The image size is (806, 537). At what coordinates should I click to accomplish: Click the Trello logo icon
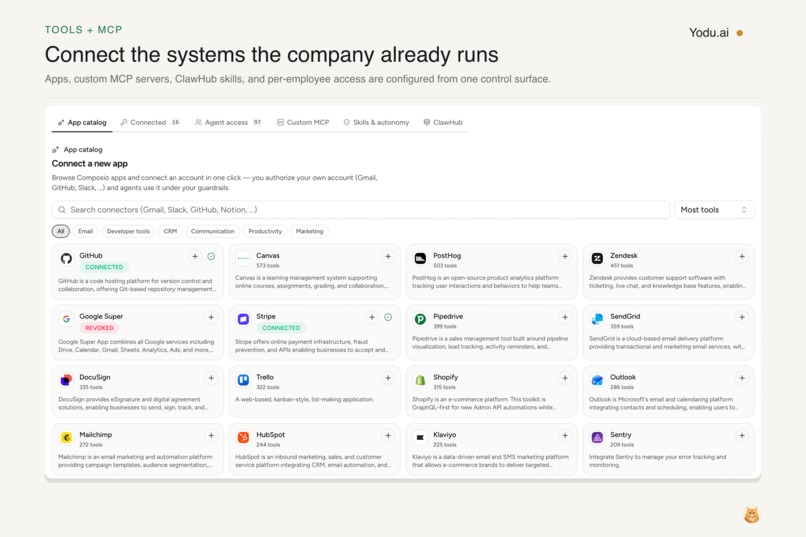coord(243,380)
